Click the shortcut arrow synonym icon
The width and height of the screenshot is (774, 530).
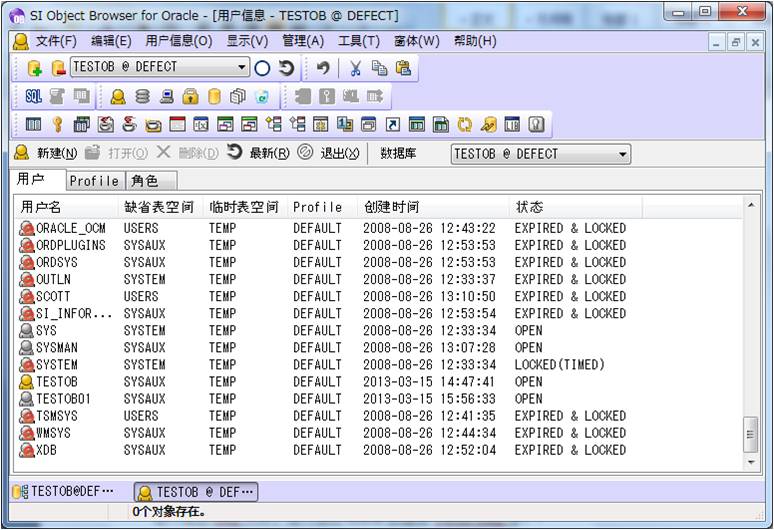point(392,124)
